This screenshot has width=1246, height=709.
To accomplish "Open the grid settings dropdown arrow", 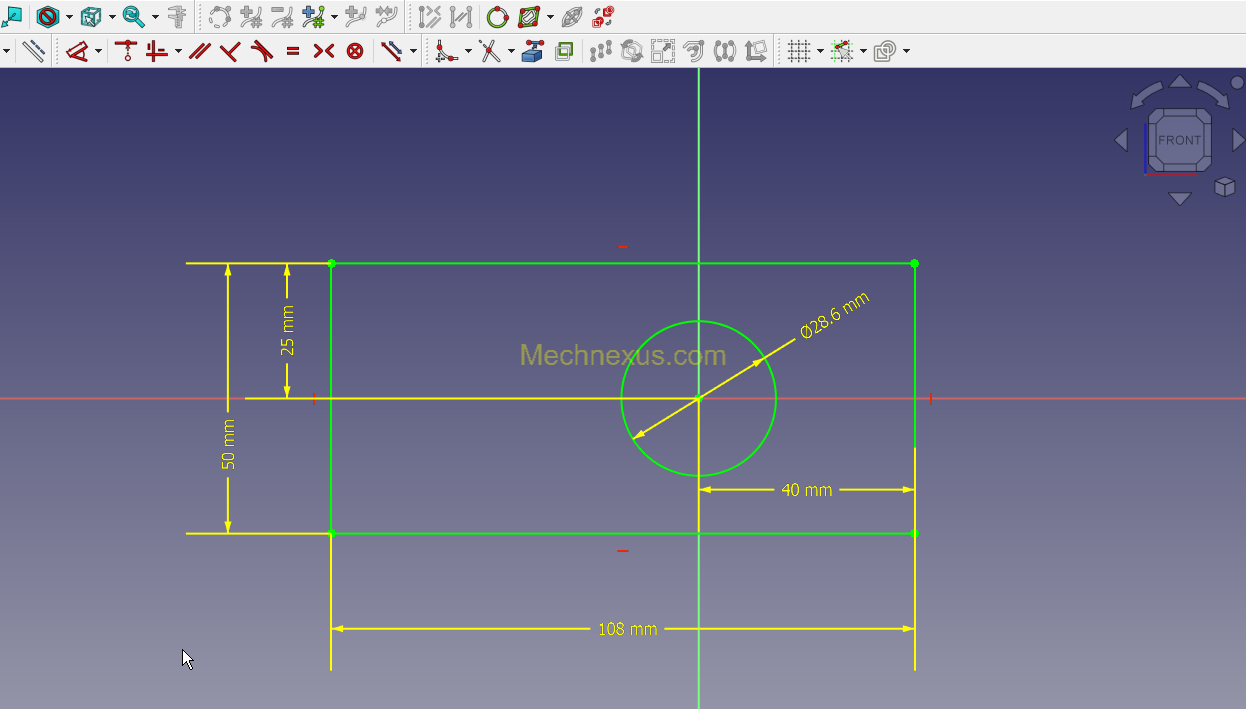I will coord(820,51).
